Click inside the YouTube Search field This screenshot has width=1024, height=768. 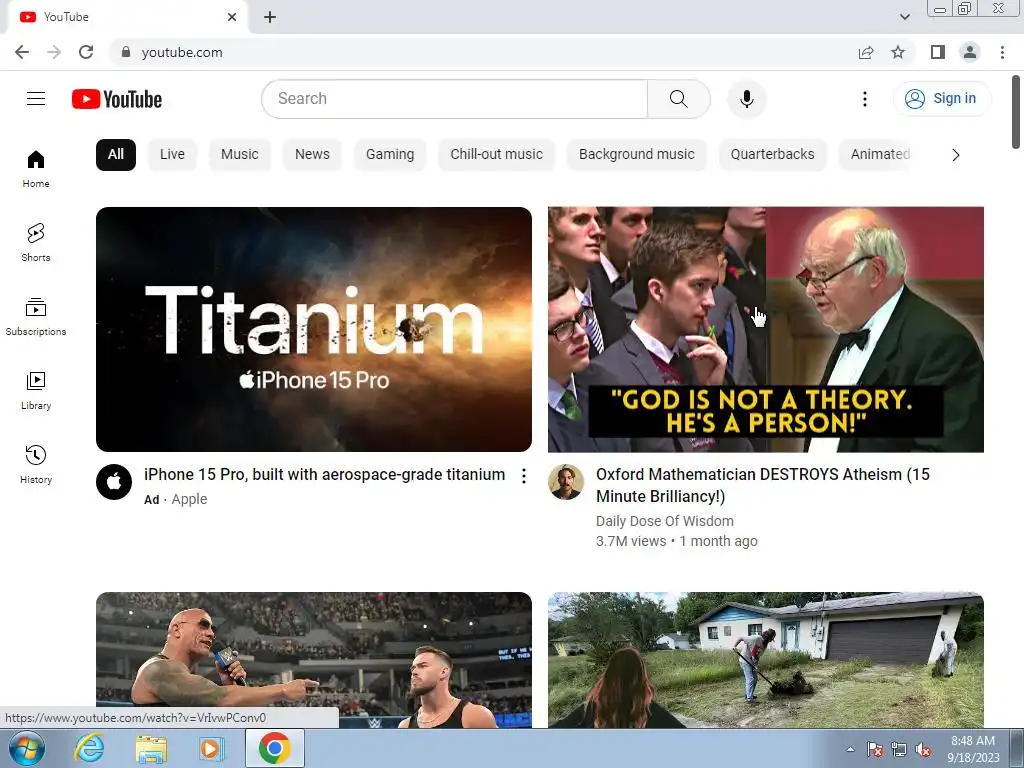(x=455, y=99)
